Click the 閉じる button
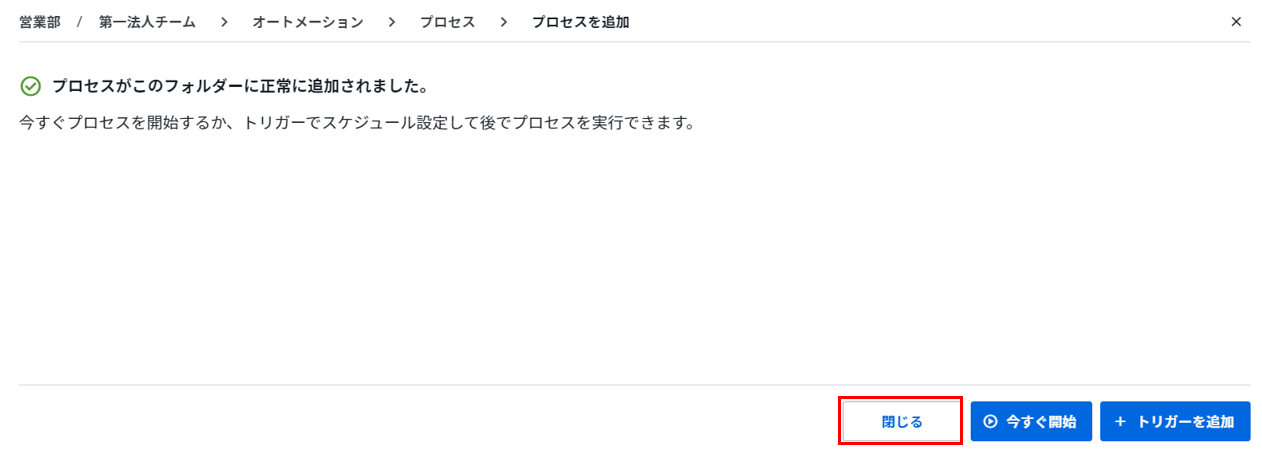 click(902, 422)
